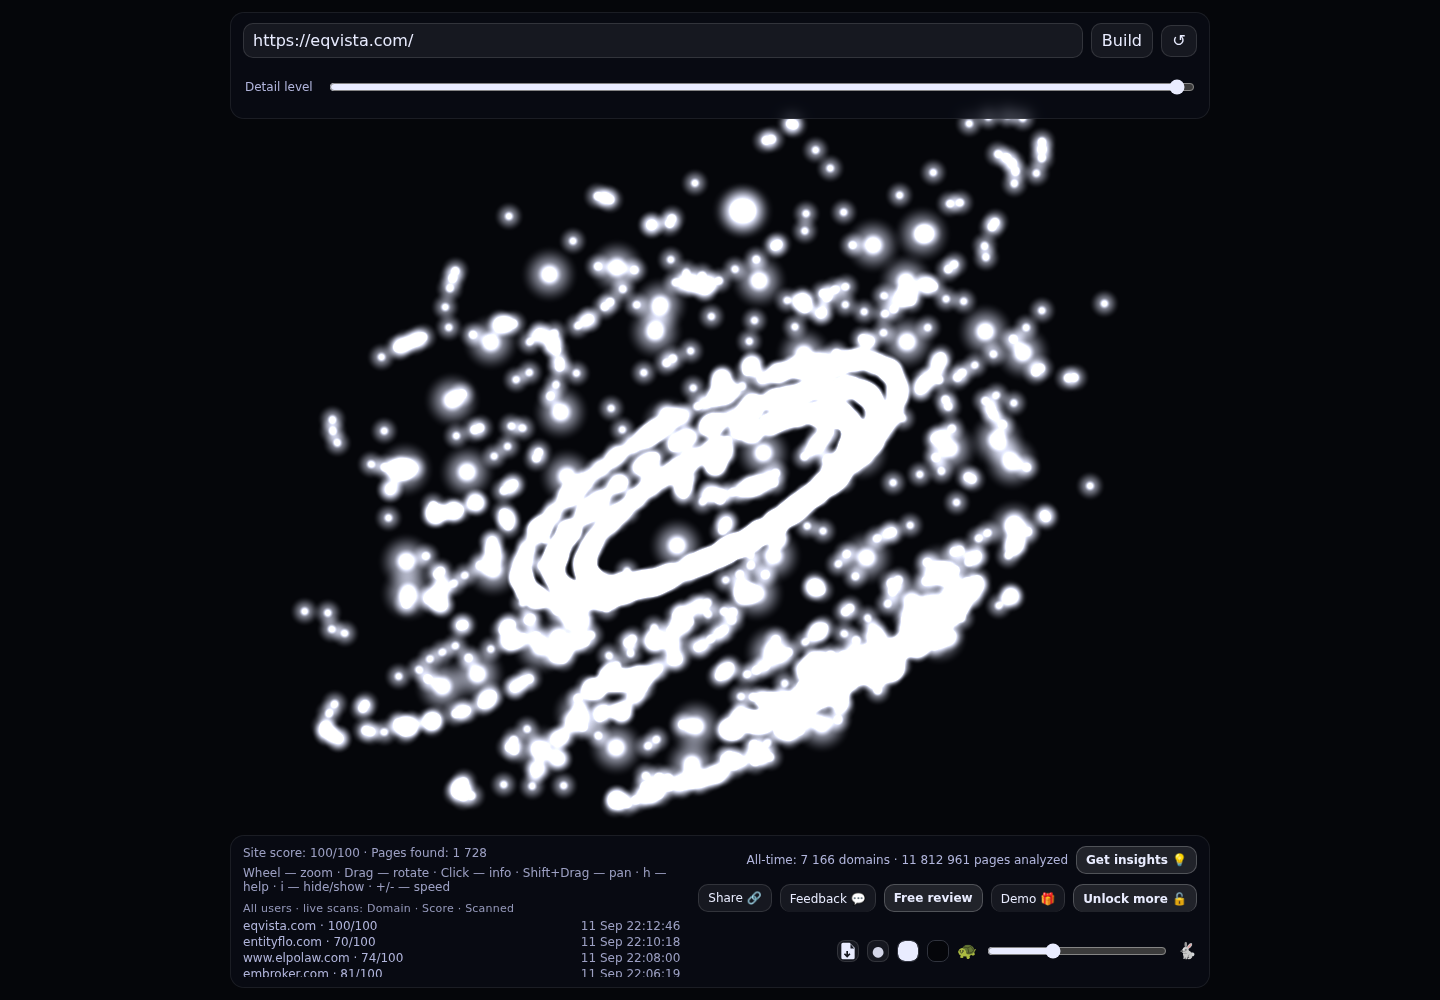
Task: Click the reset/refresh arrow icon button
Action: pos(1179,41)
